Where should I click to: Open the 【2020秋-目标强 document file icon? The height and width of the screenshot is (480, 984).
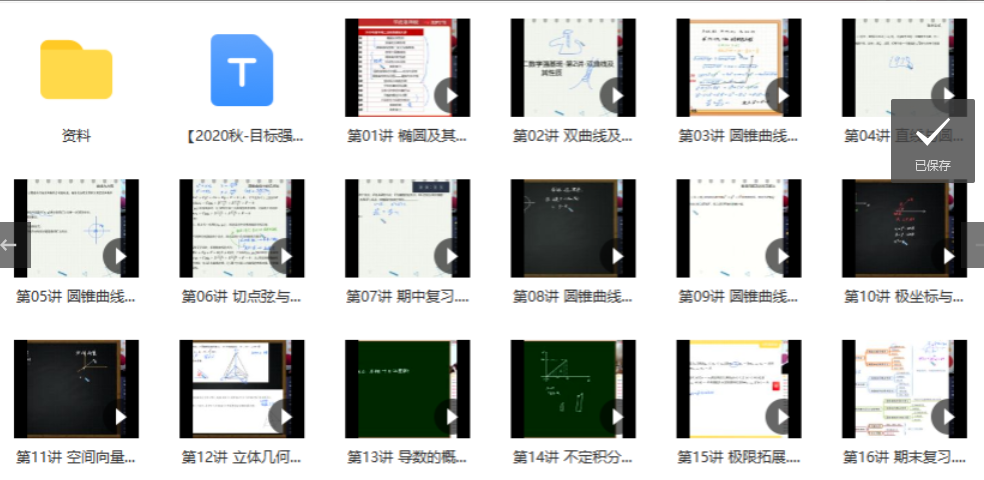241,69
